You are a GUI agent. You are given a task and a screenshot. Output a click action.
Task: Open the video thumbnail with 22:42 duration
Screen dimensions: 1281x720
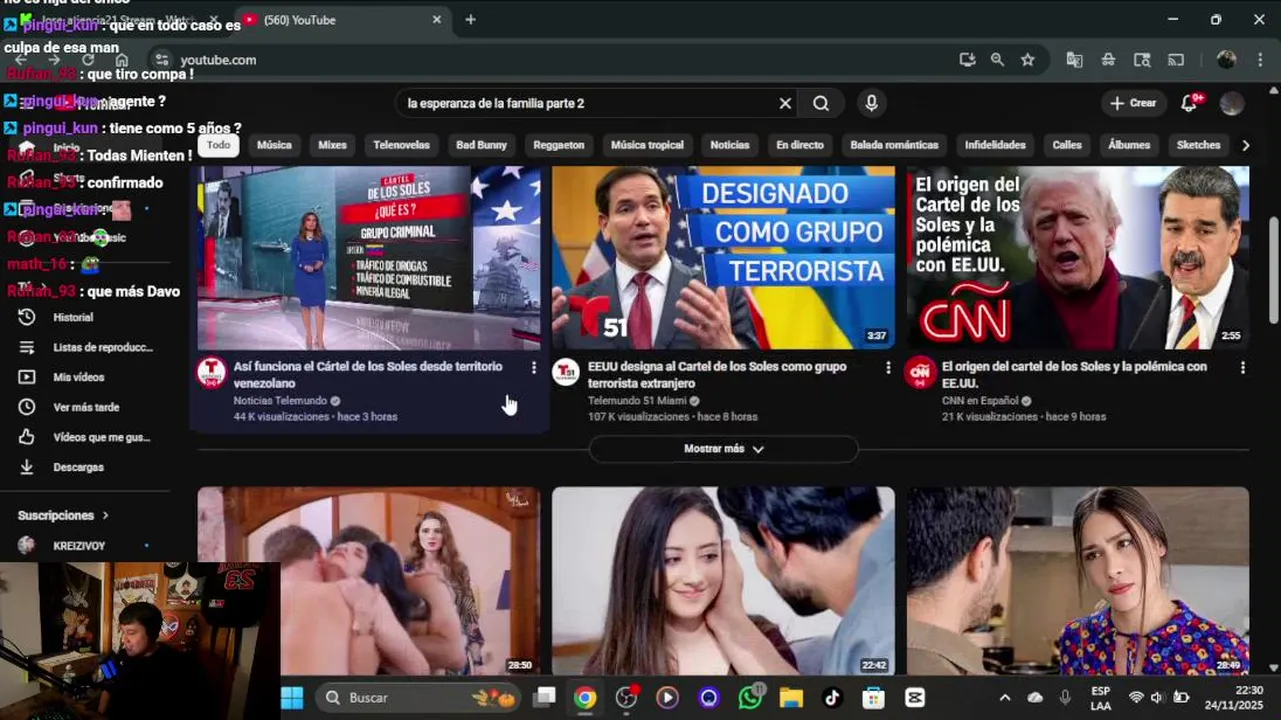pyautogui.click(x=723, y=581)
